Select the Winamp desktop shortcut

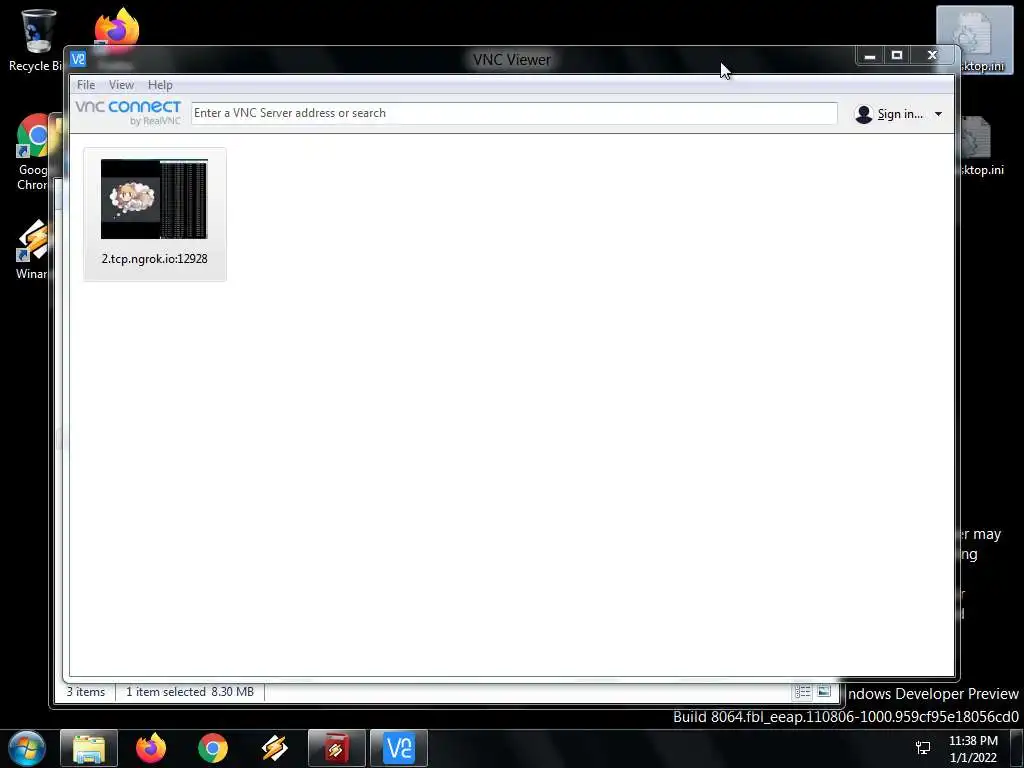(x=31, y=250)
